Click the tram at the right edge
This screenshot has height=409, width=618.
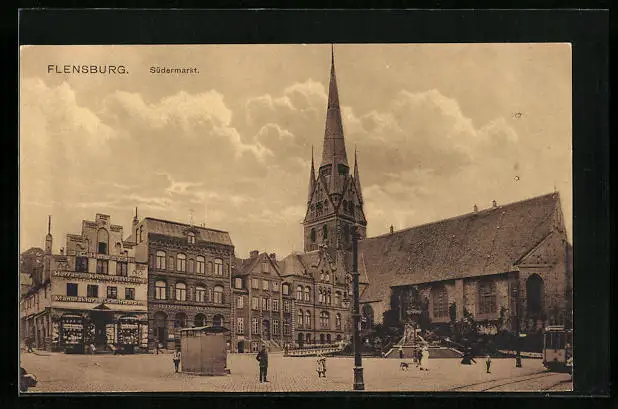[556, 347]
